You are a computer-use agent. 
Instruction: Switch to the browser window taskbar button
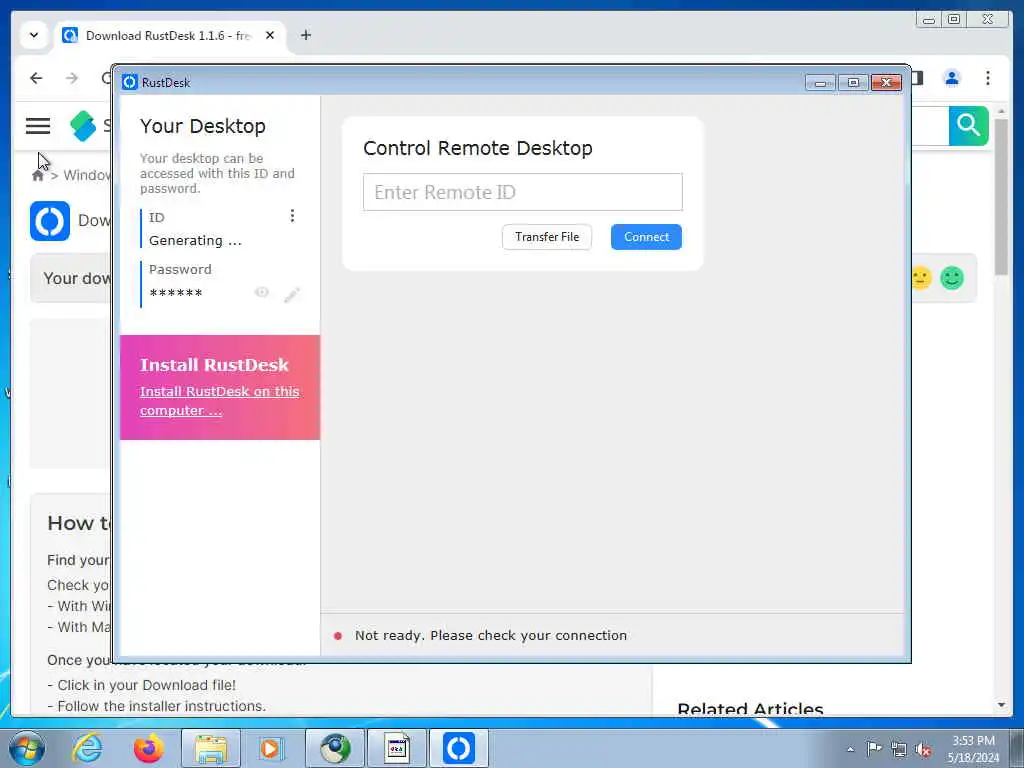point(335,748)
